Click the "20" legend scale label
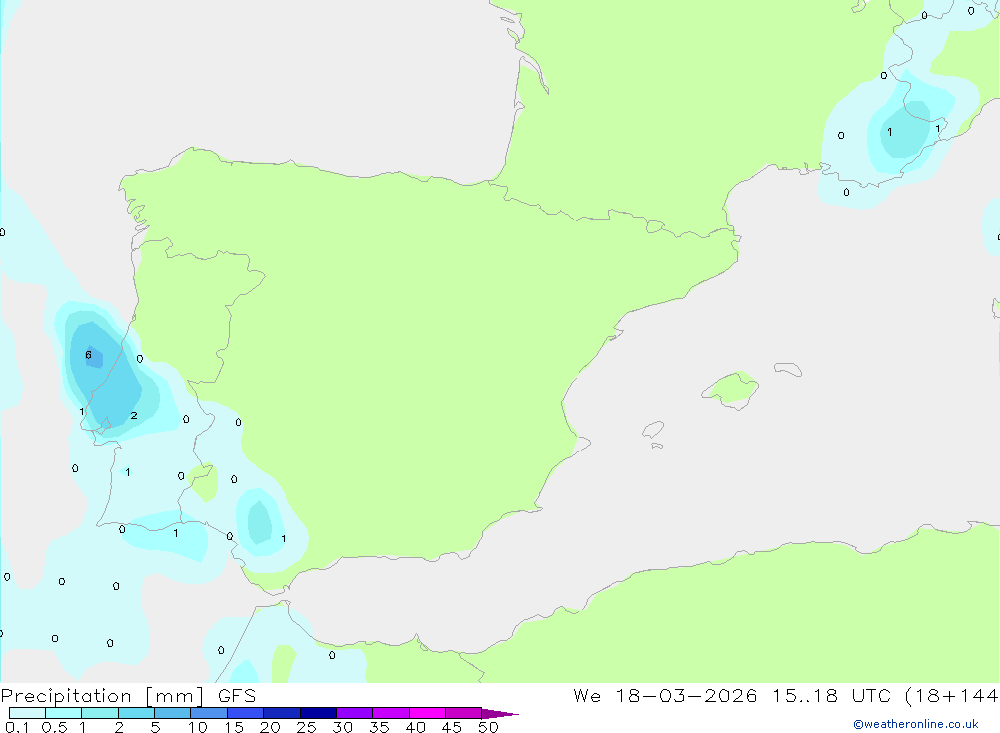This screenshot has height=733, width=1000. (x=270, y=727)
